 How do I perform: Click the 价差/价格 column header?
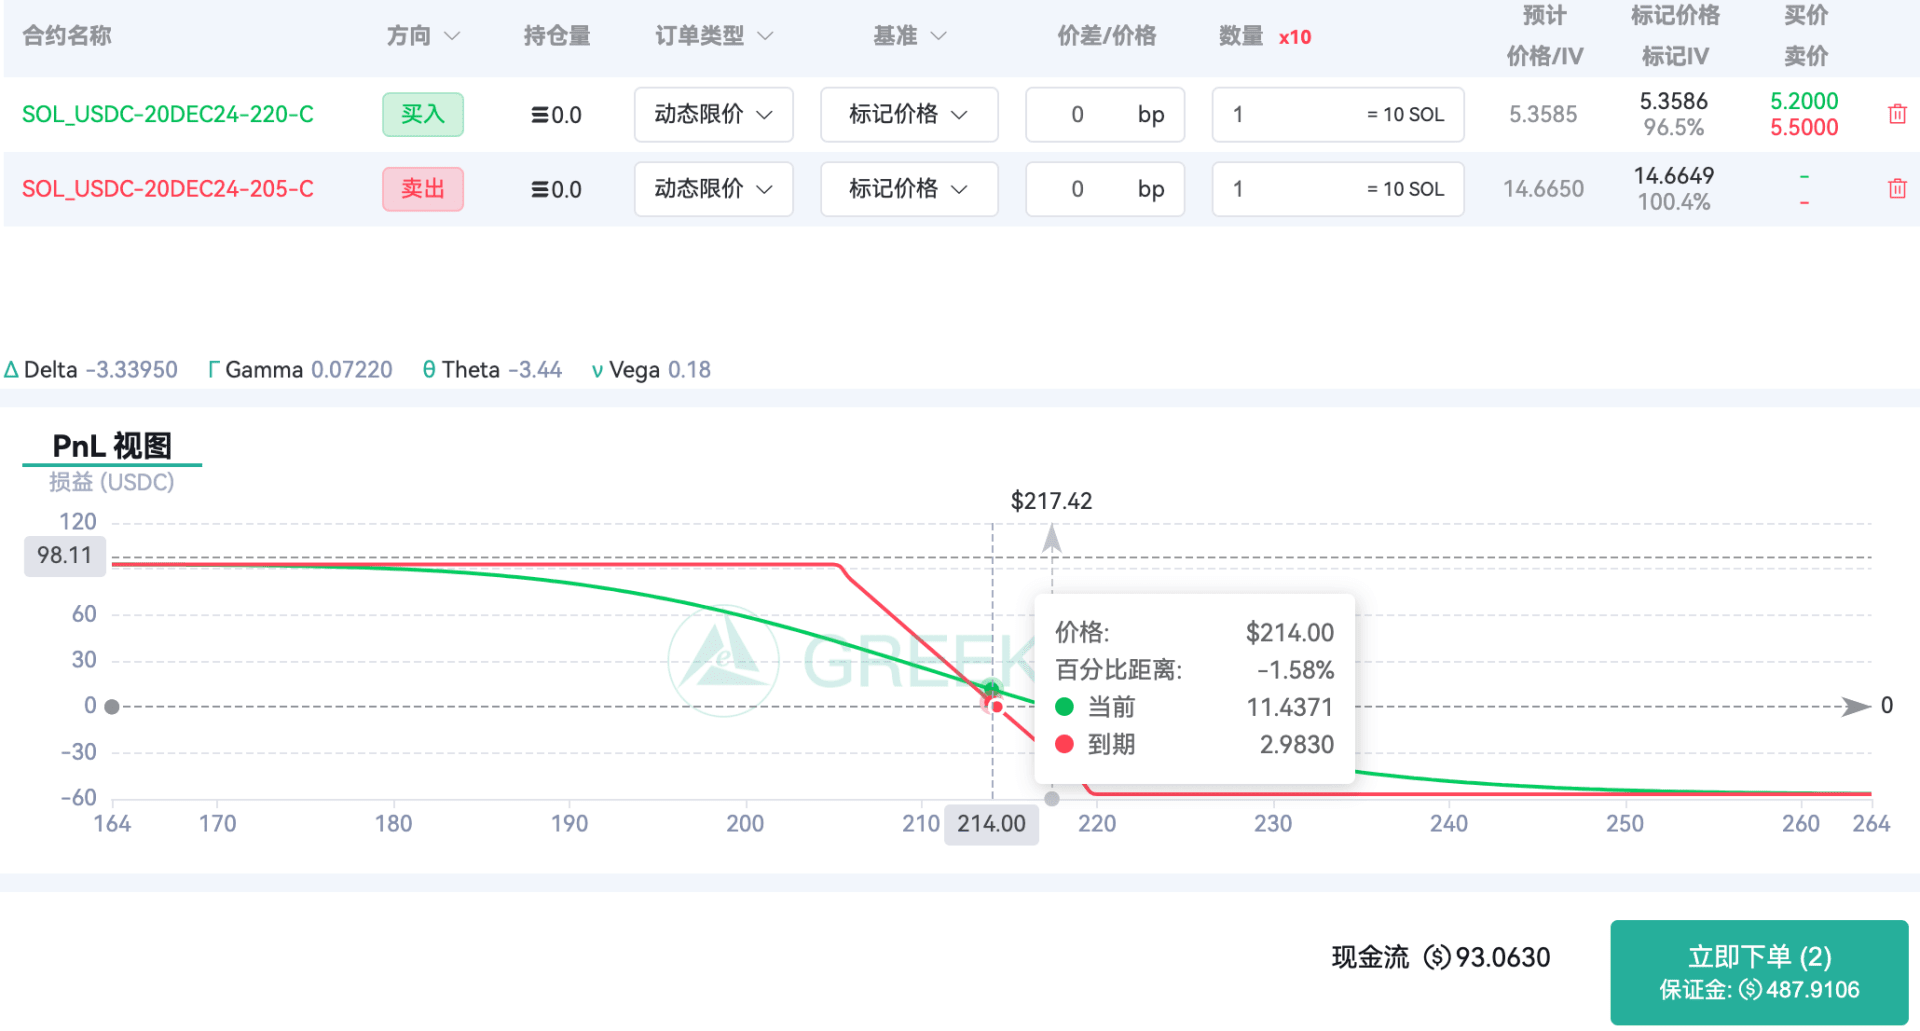coord(1106,36)
